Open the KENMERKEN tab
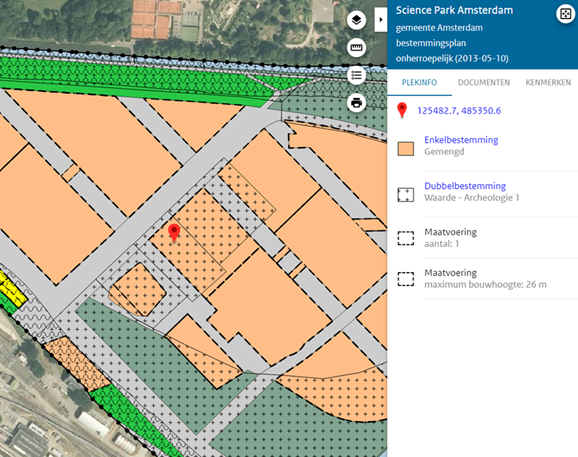This screenshot has width=578, height=457. point(548,83)
